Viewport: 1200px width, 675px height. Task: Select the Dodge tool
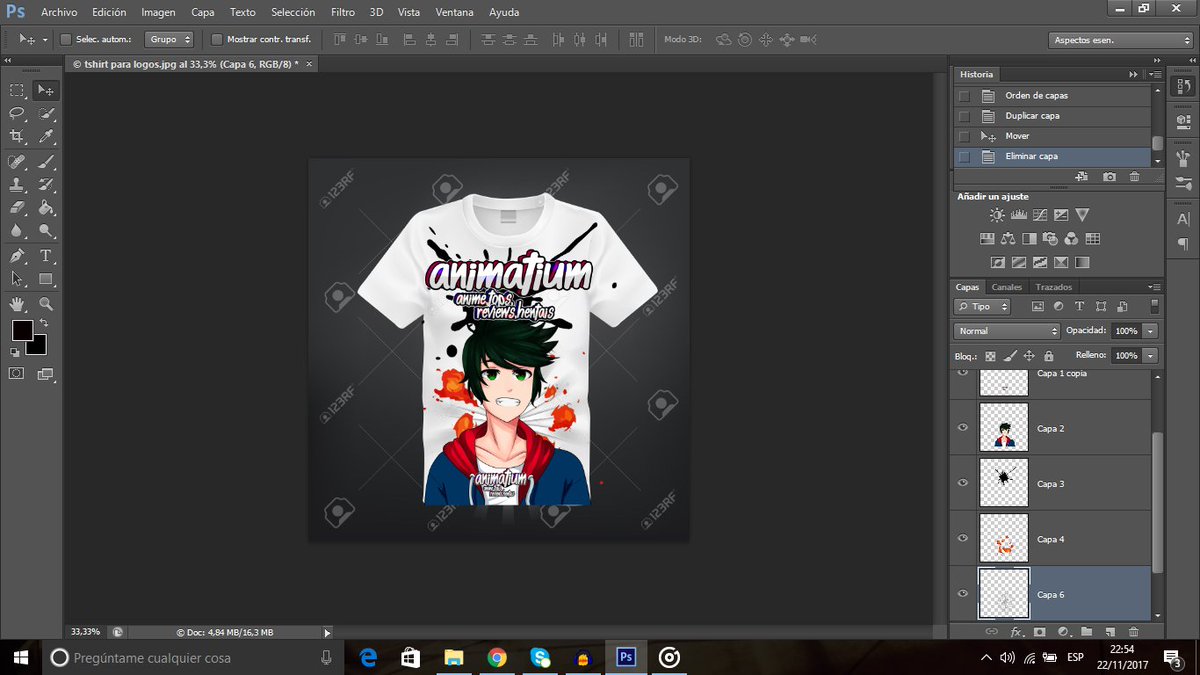46,230
